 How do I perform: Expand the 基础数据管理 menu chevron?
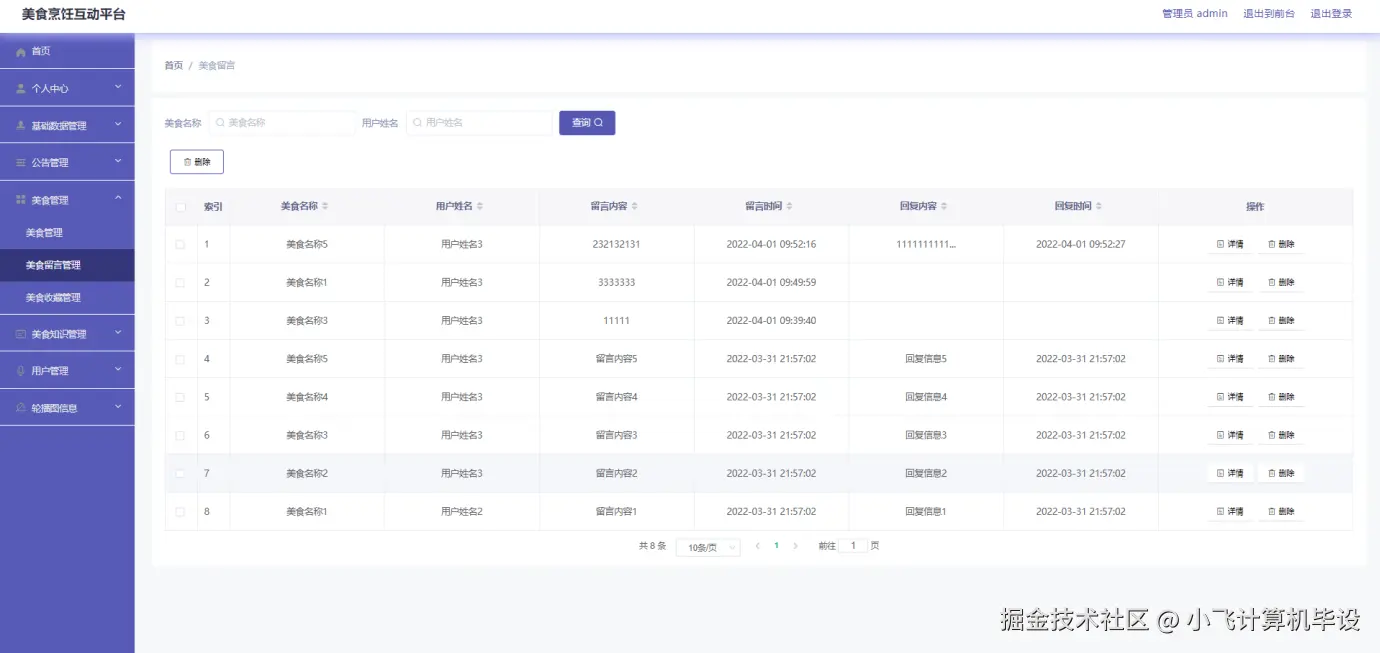tap(118, 124)
